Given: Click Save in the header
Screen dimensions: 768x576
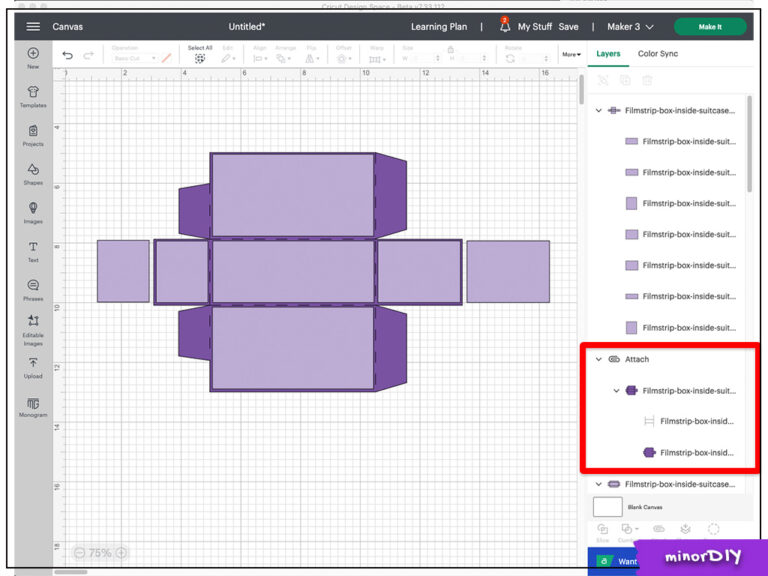Looking at the screenshot, I should 568,26.
